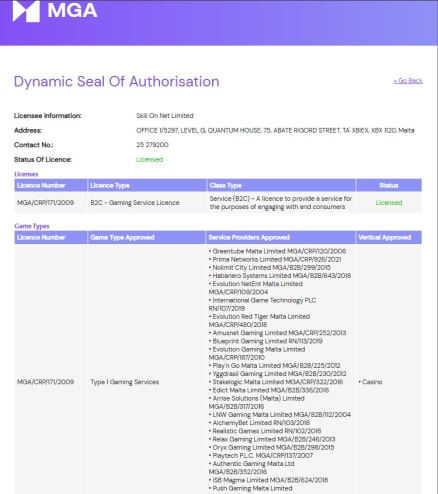
Task: Click green Licensed next to Status Of Licence
Action: [x=149, y=159]
